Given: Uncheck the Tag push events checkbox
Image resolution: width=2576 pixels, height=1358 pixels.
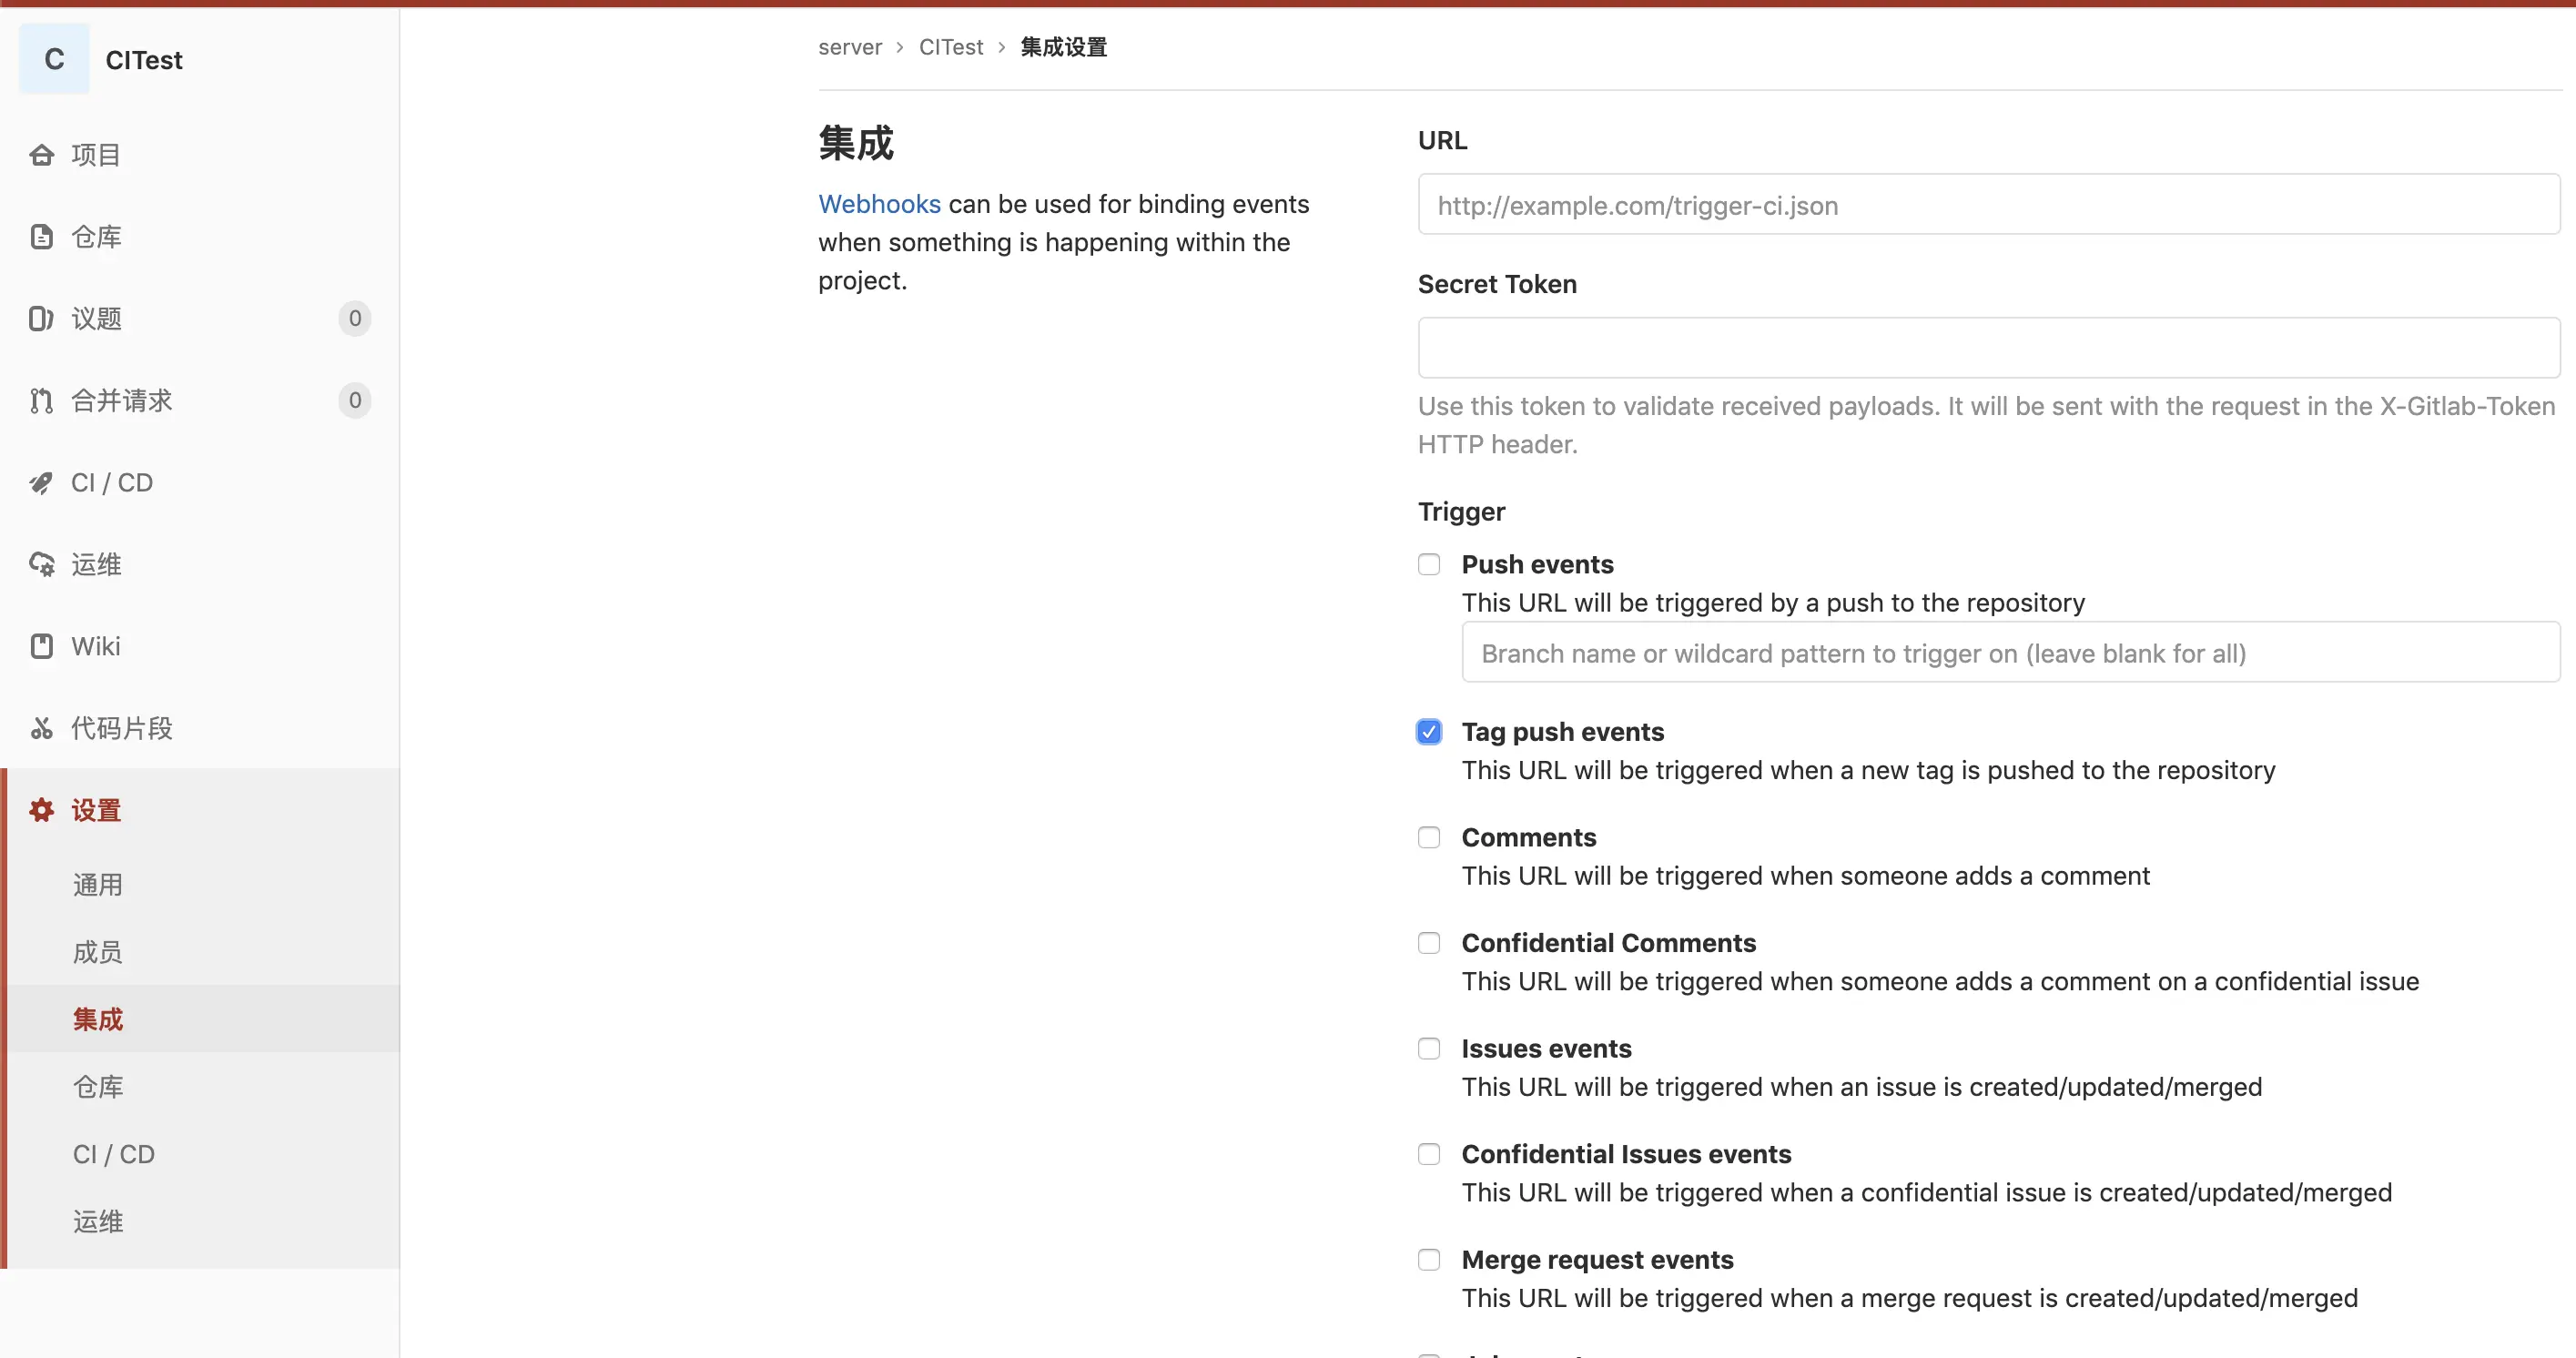Looking at the screenshot, I should pyautogui.click(x=1429, y=732).
